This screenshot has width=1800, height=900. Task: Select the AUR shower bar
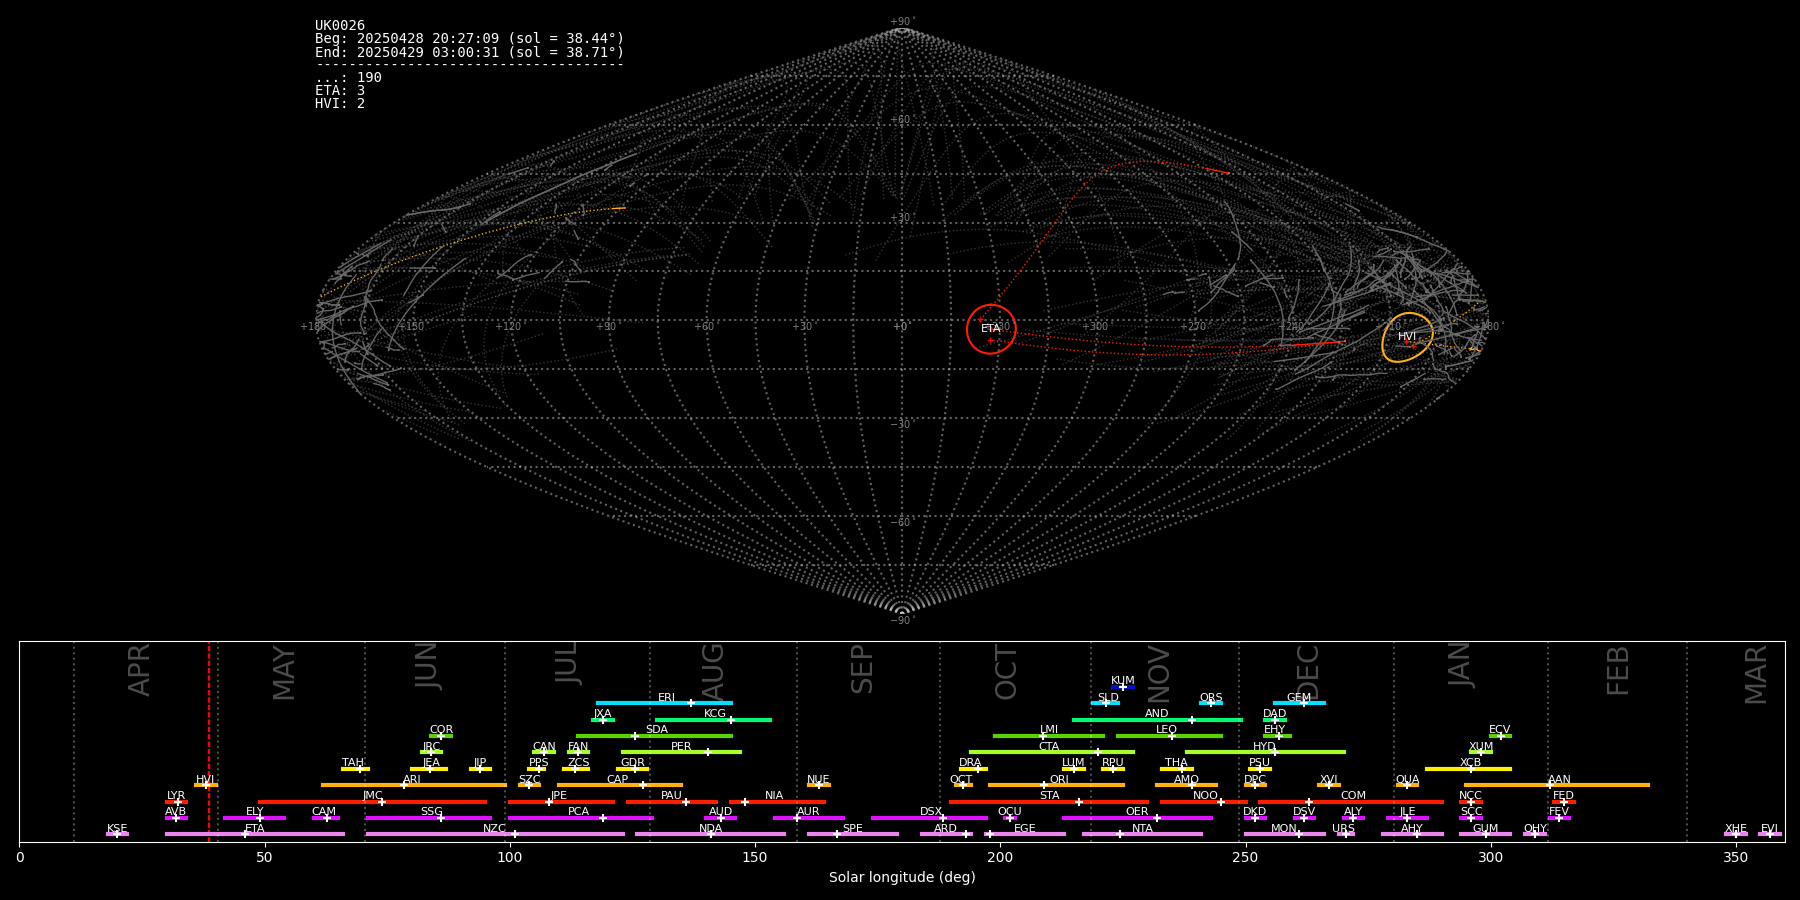(x=808, y=818)
